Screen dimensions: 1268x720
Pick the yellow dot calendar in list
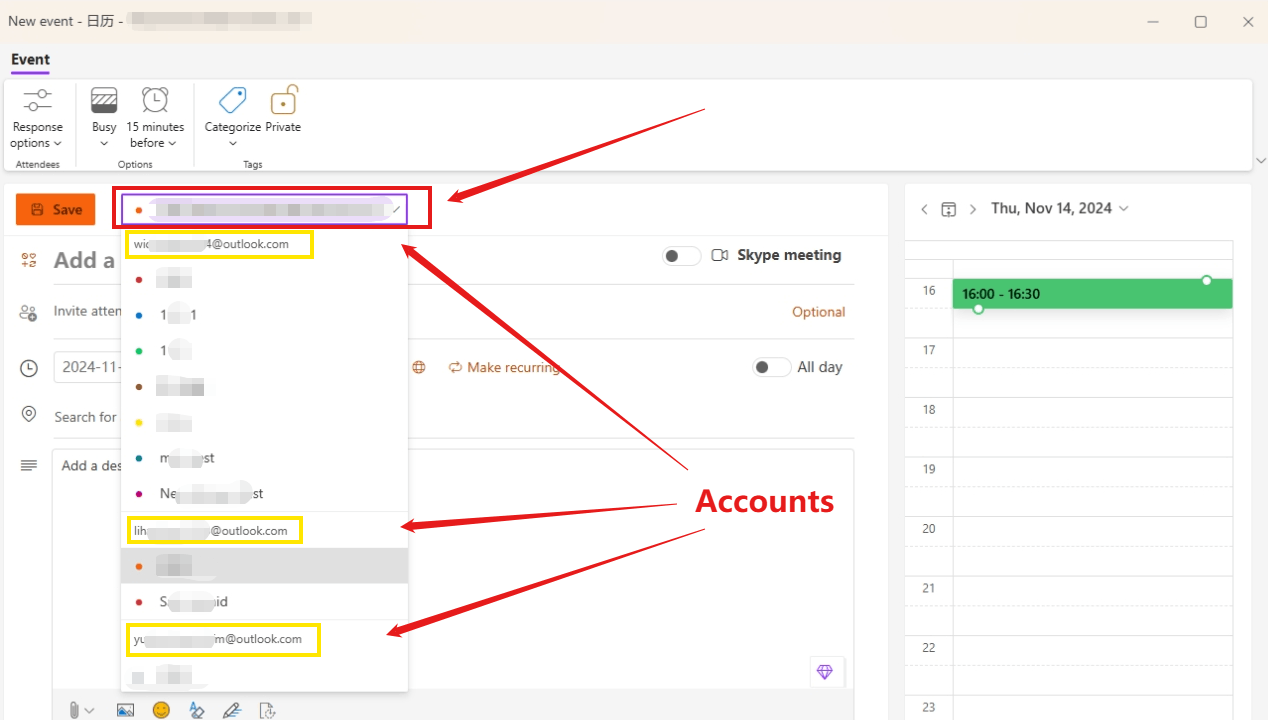(264, 422)
